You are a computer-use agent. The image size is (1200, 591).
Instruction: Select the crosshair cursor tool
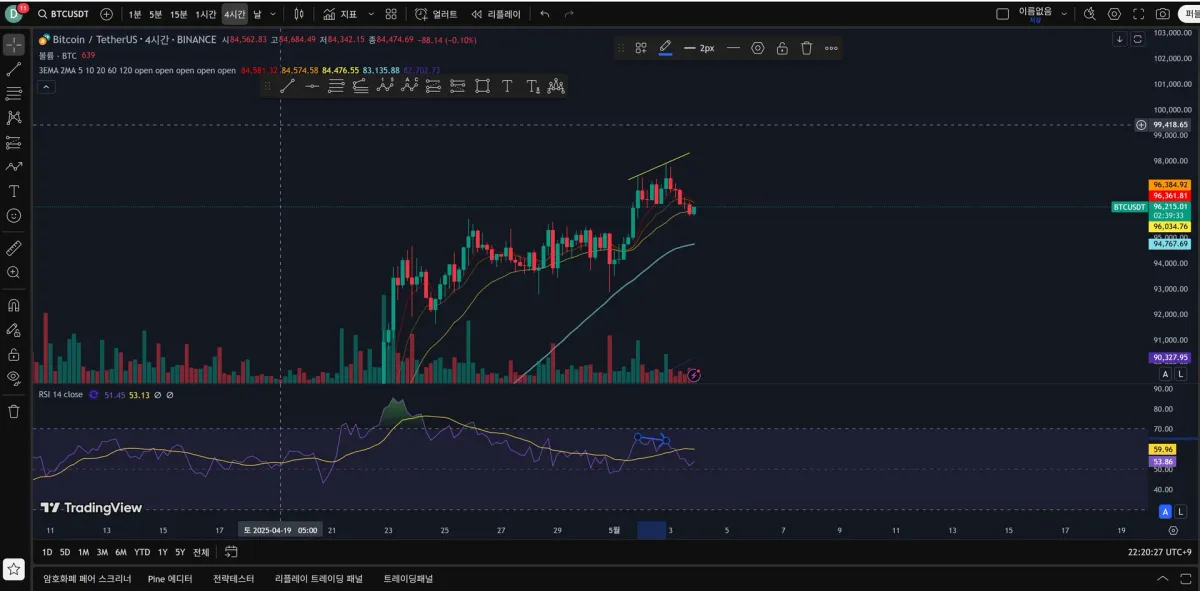(x=14, y=45)
